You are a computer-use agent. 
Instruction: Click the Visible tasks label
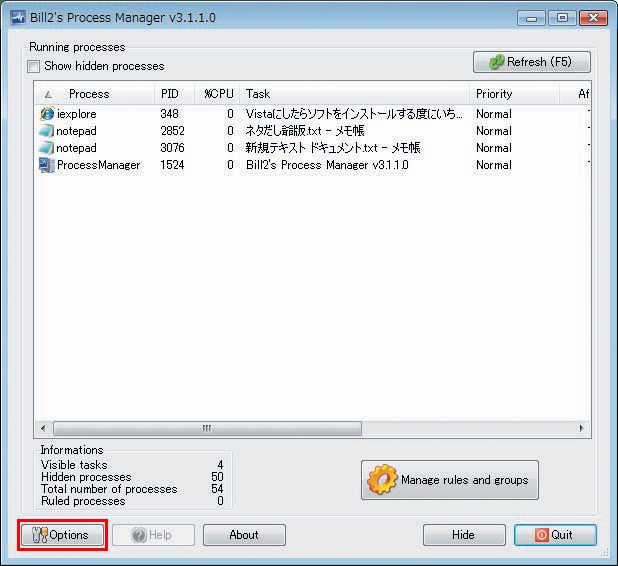[74, 465]
